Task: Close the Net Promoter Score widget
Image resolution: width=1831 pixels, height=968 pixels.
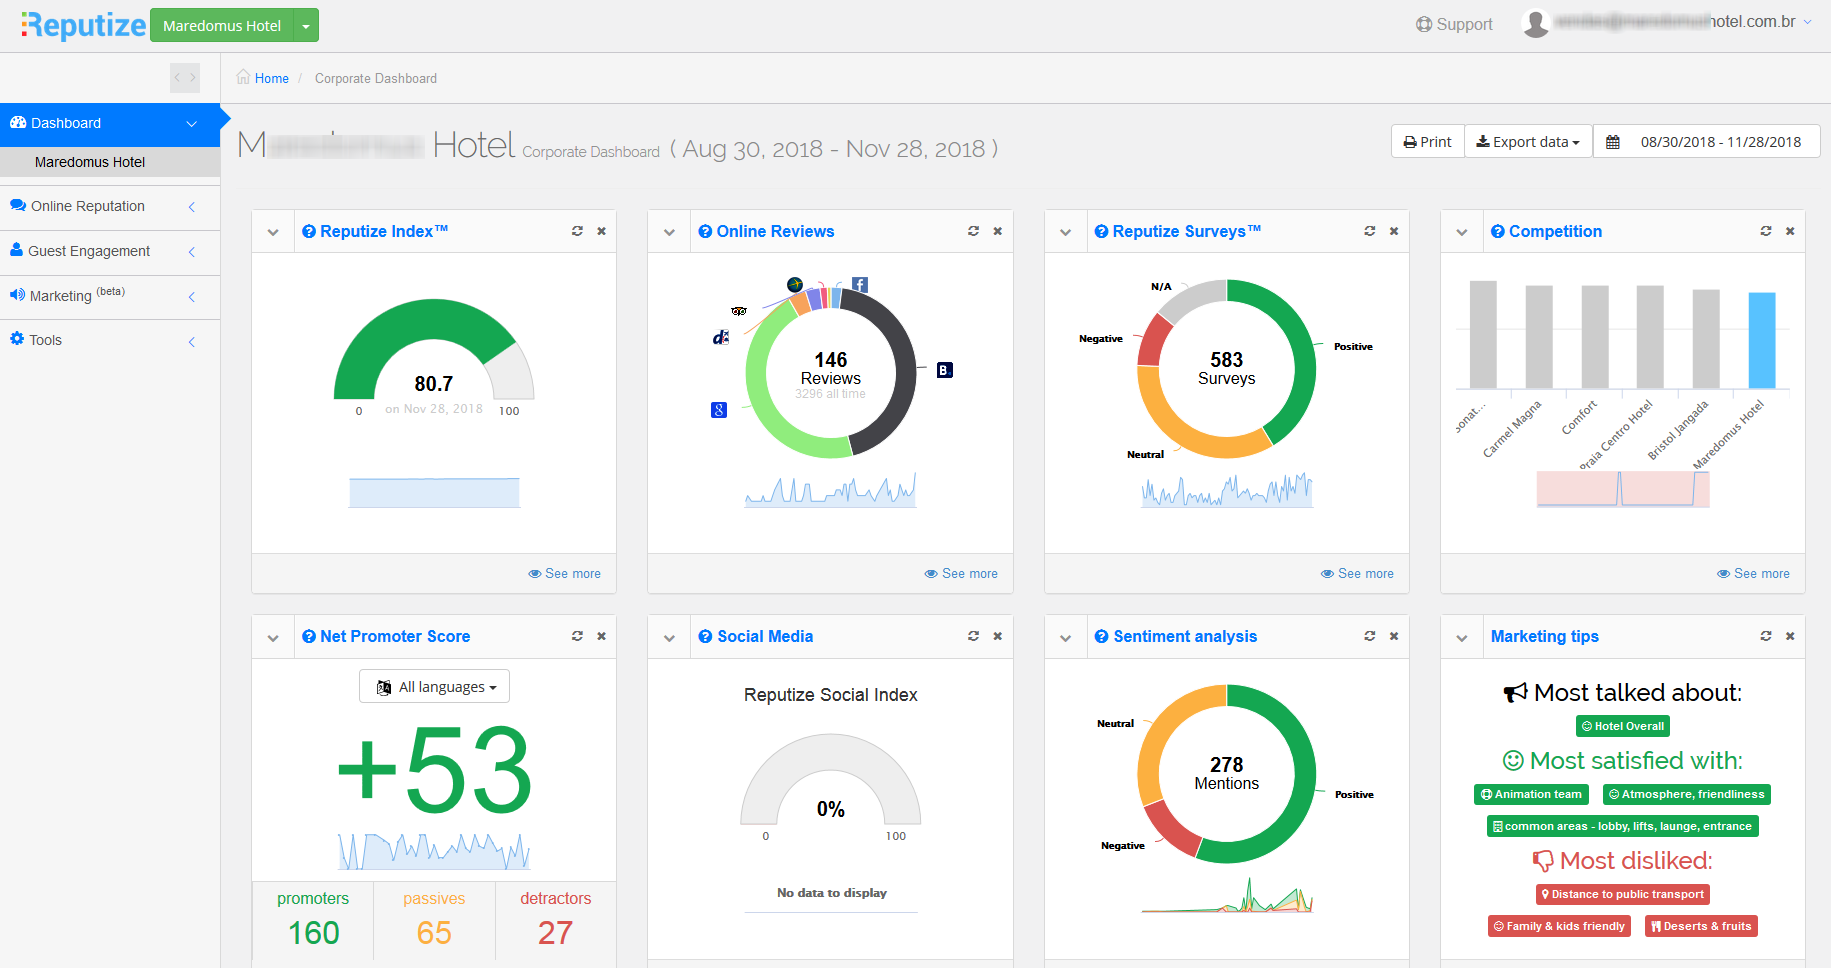Action: pos(602,636)
